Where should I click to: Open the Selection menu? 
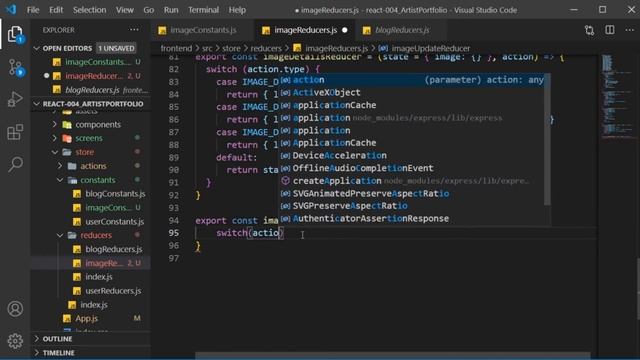tap(89, 10)
